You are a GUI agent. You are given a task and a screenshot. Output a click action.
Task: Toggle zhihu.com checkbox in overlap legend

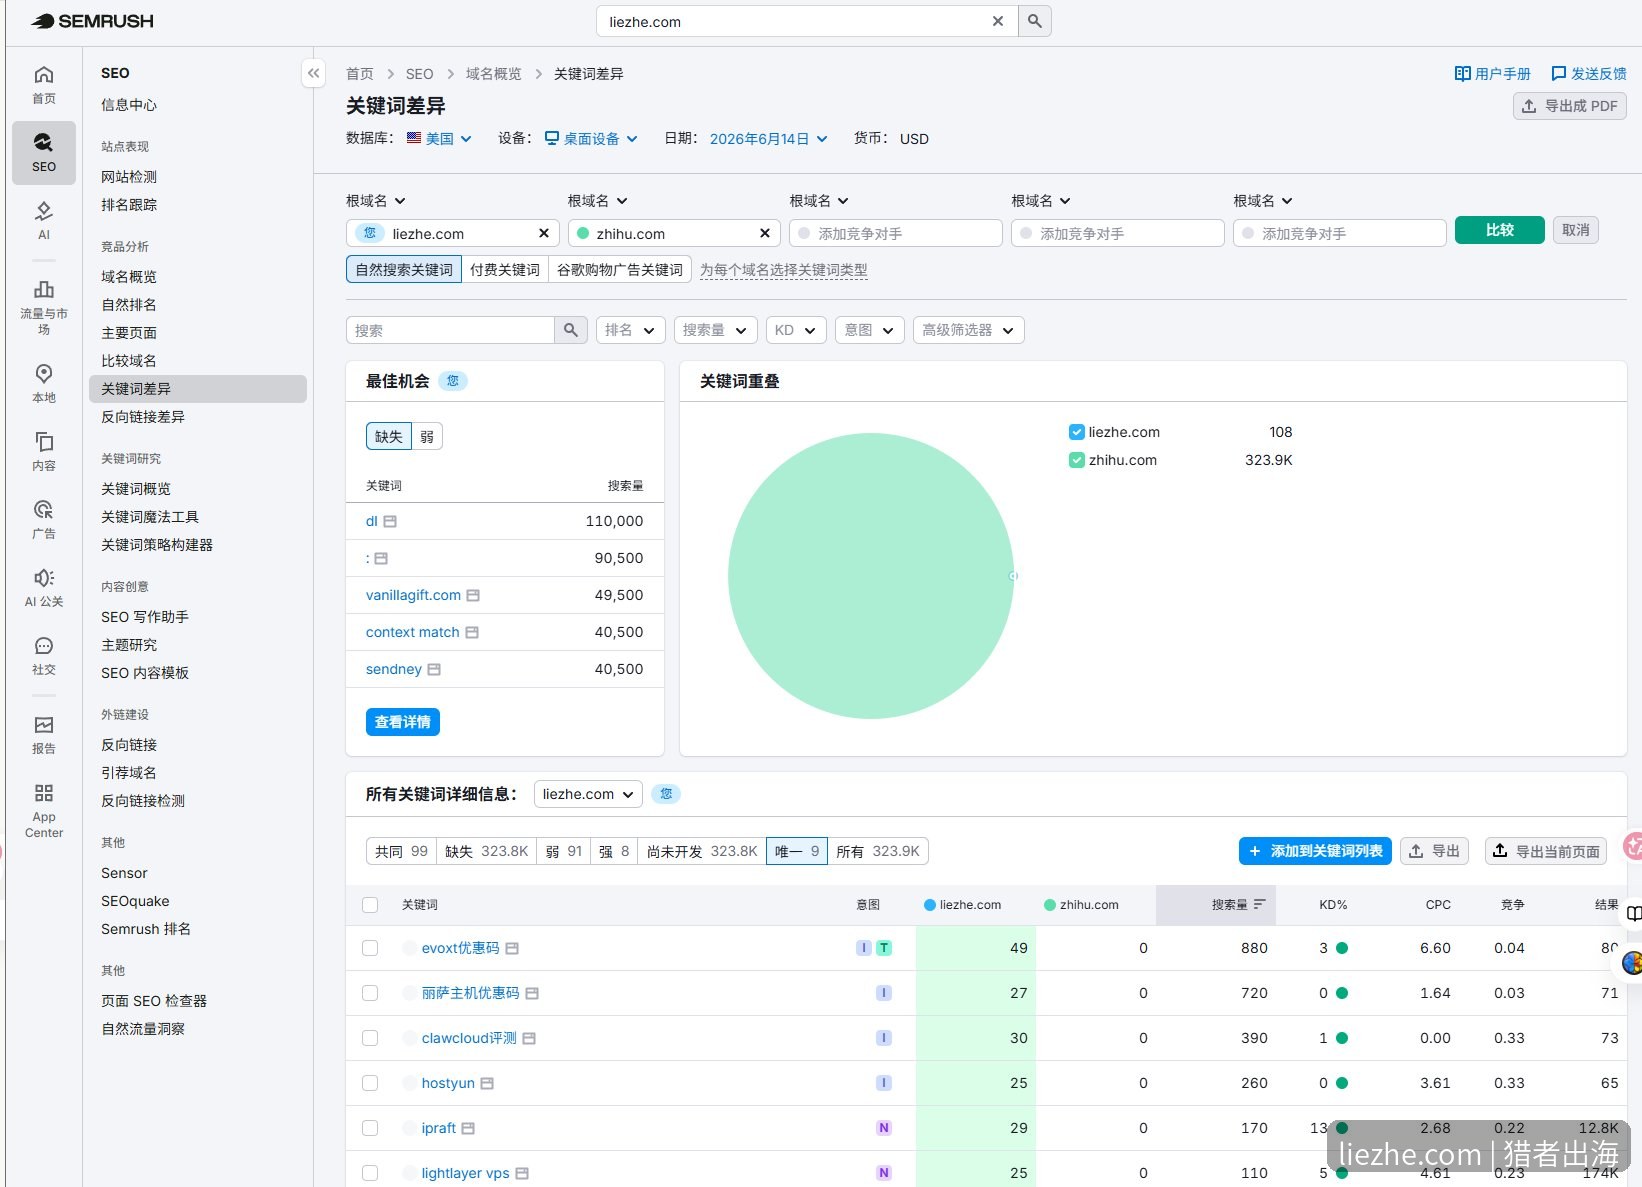pyautogui.click(x=1077, y=460)
